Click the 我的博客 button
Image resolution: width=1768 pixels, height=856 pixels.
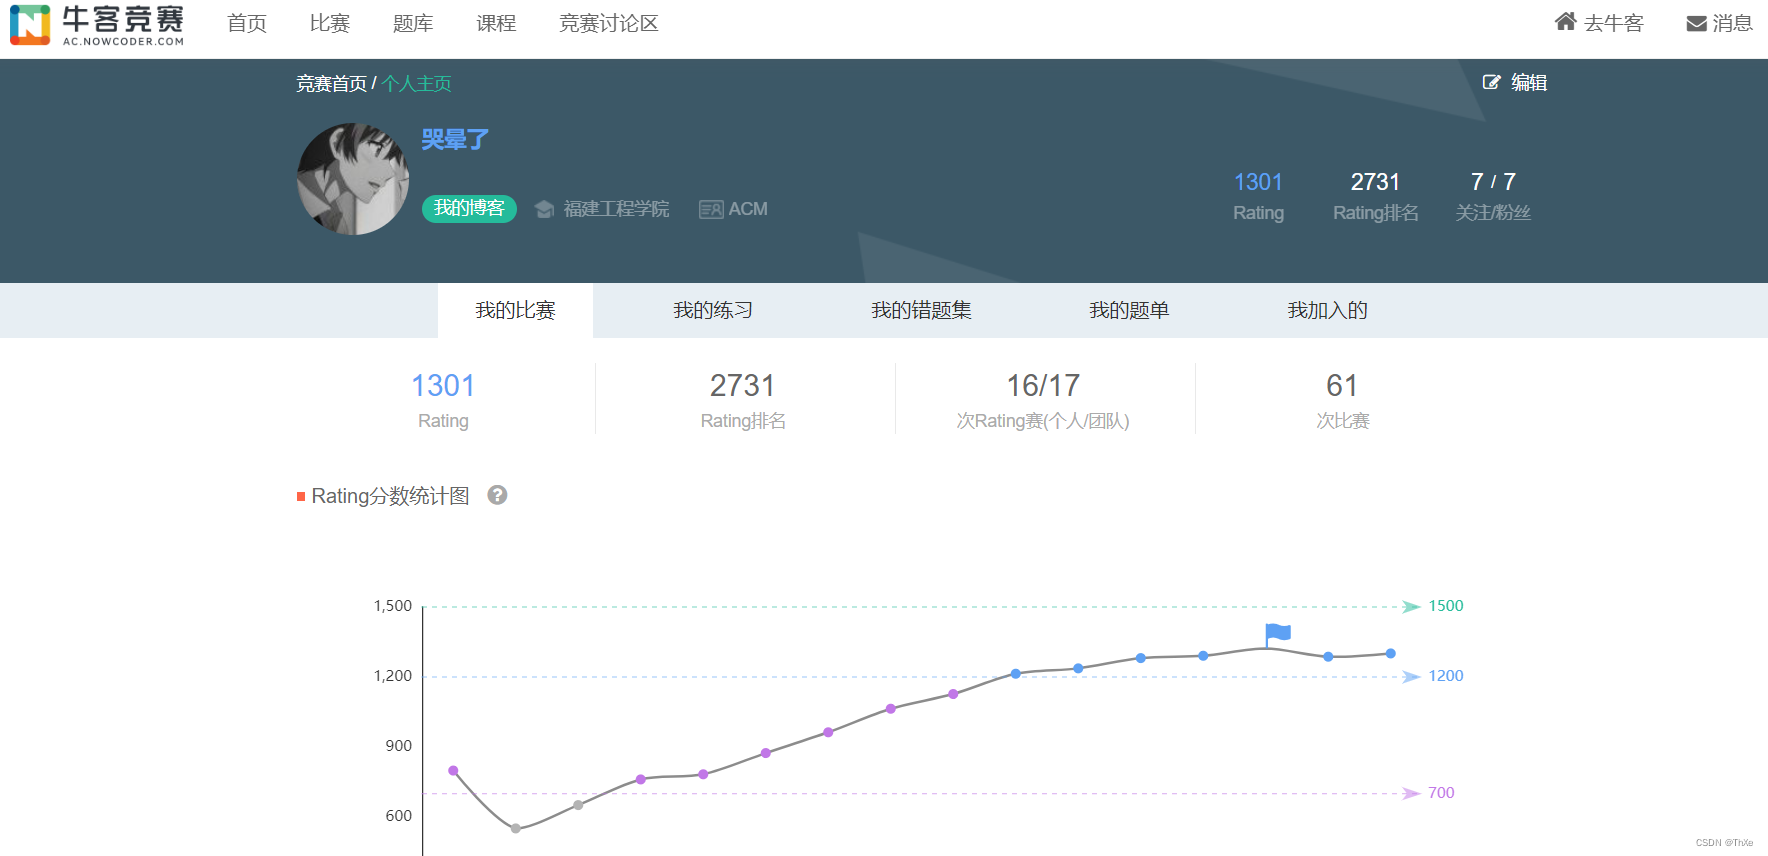click(x=469, y=208)
